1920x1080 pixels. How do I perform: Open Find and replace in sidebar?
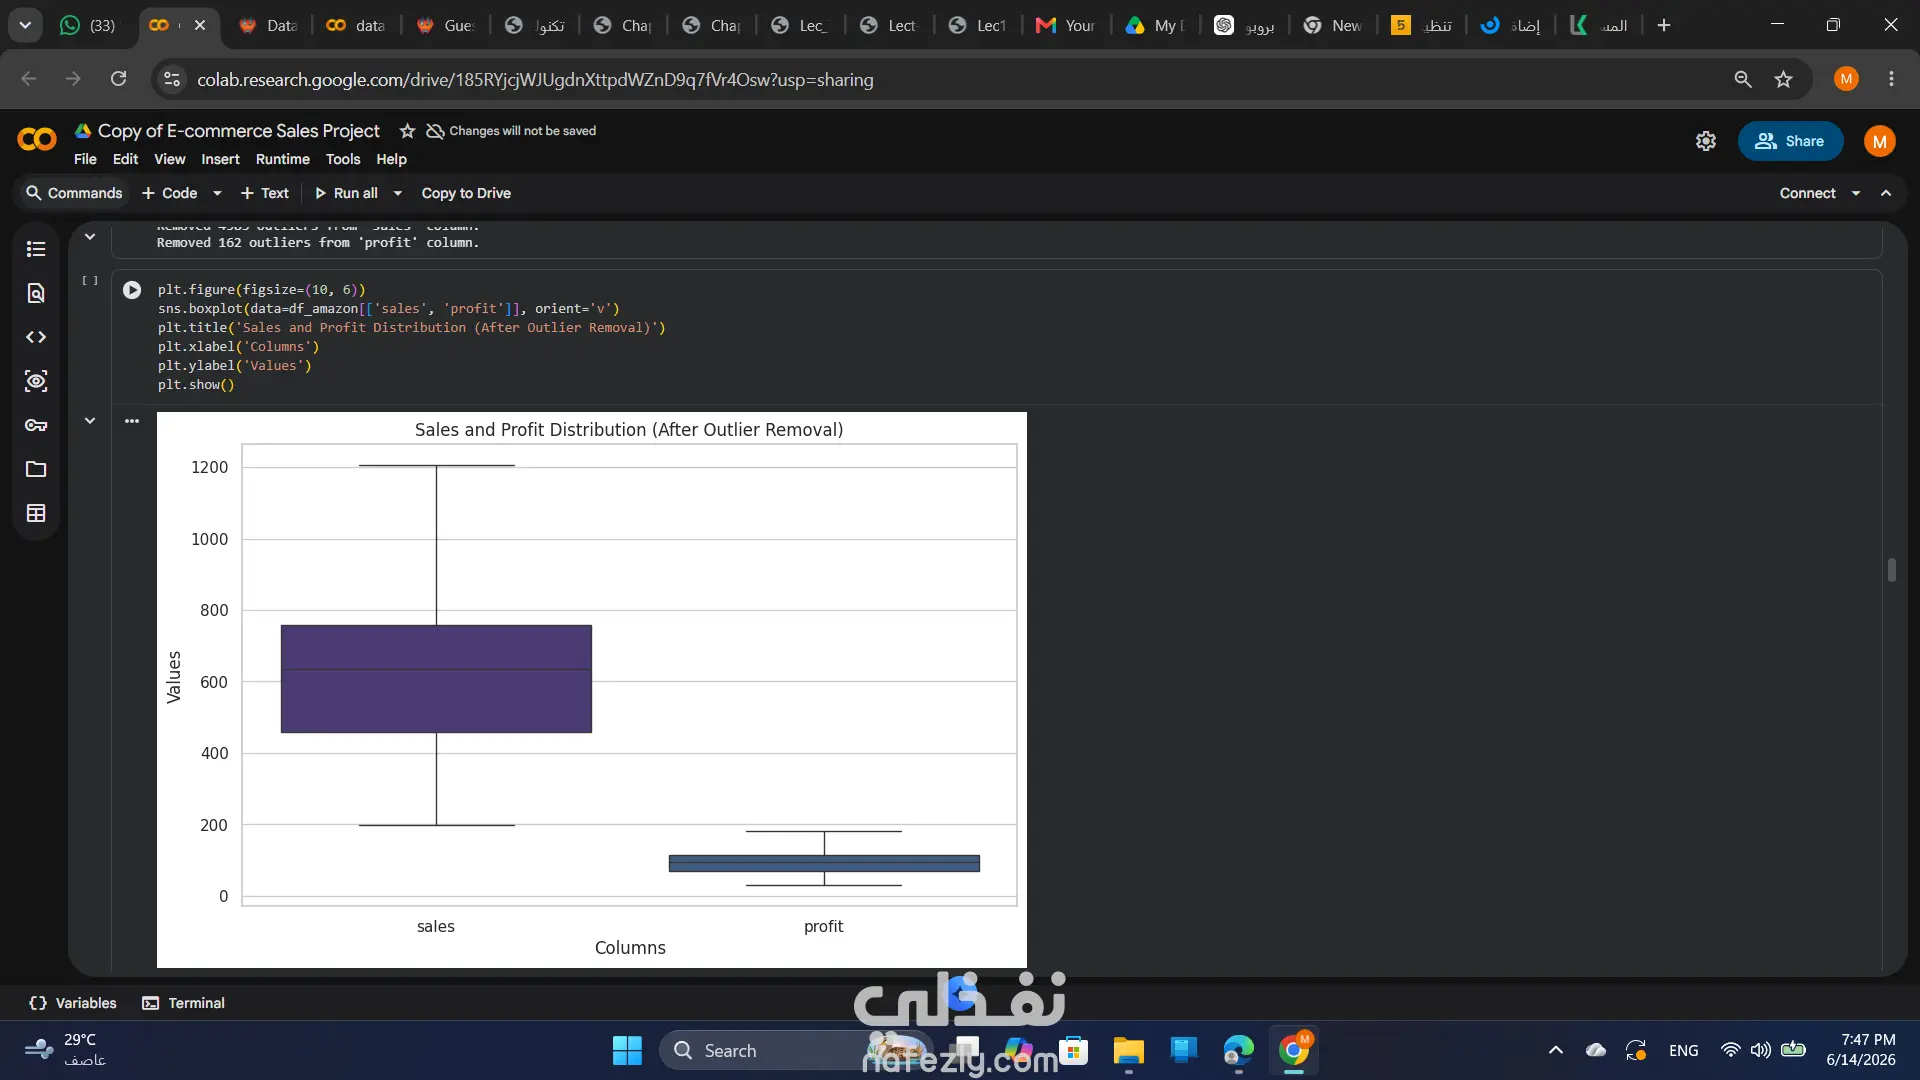click(x=36, y=293)
